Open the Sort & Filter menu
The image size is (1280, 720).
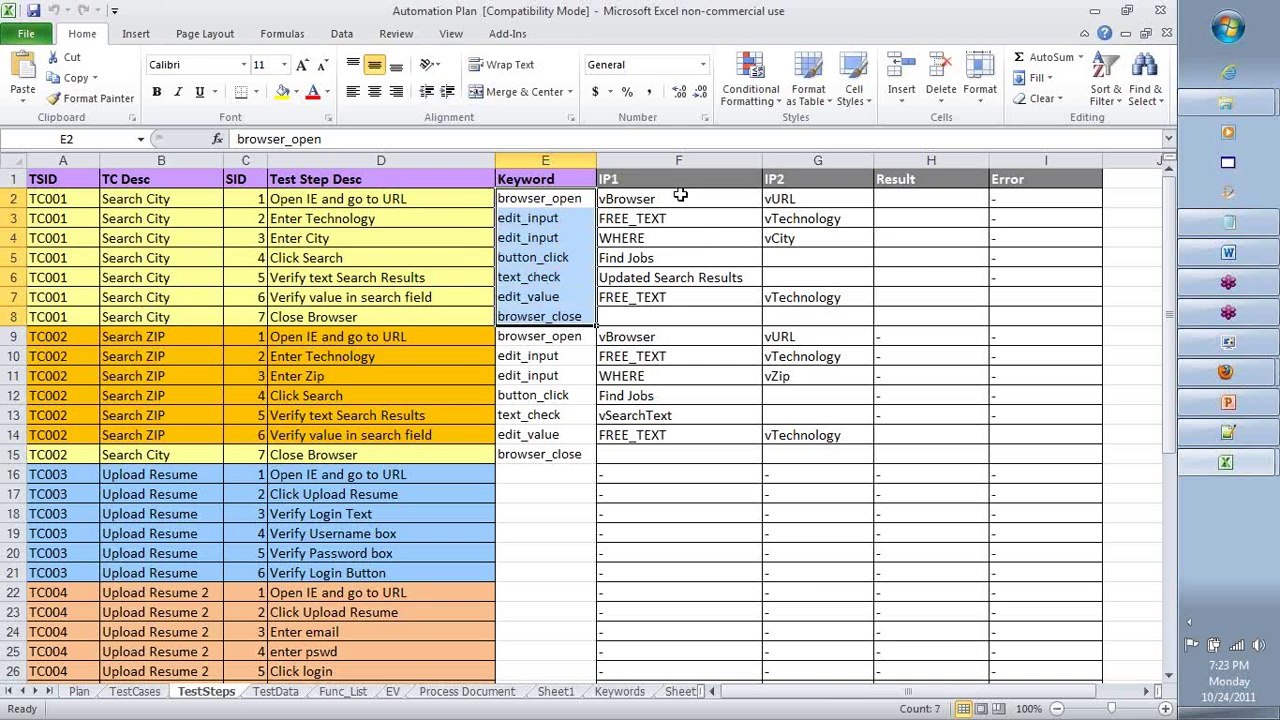pos(1105,79)
